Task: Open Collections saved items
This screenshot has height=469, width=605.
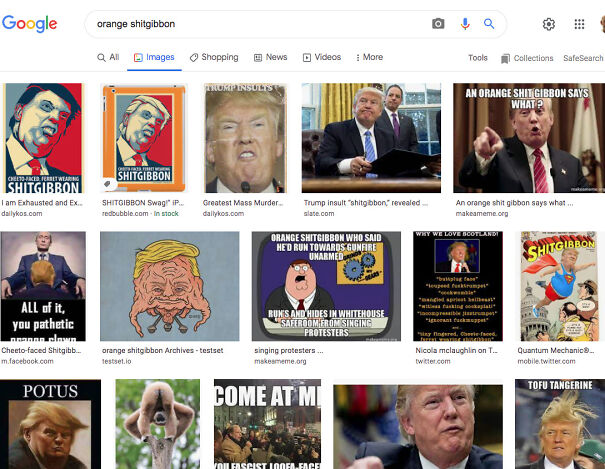Action: click(527, 58)
